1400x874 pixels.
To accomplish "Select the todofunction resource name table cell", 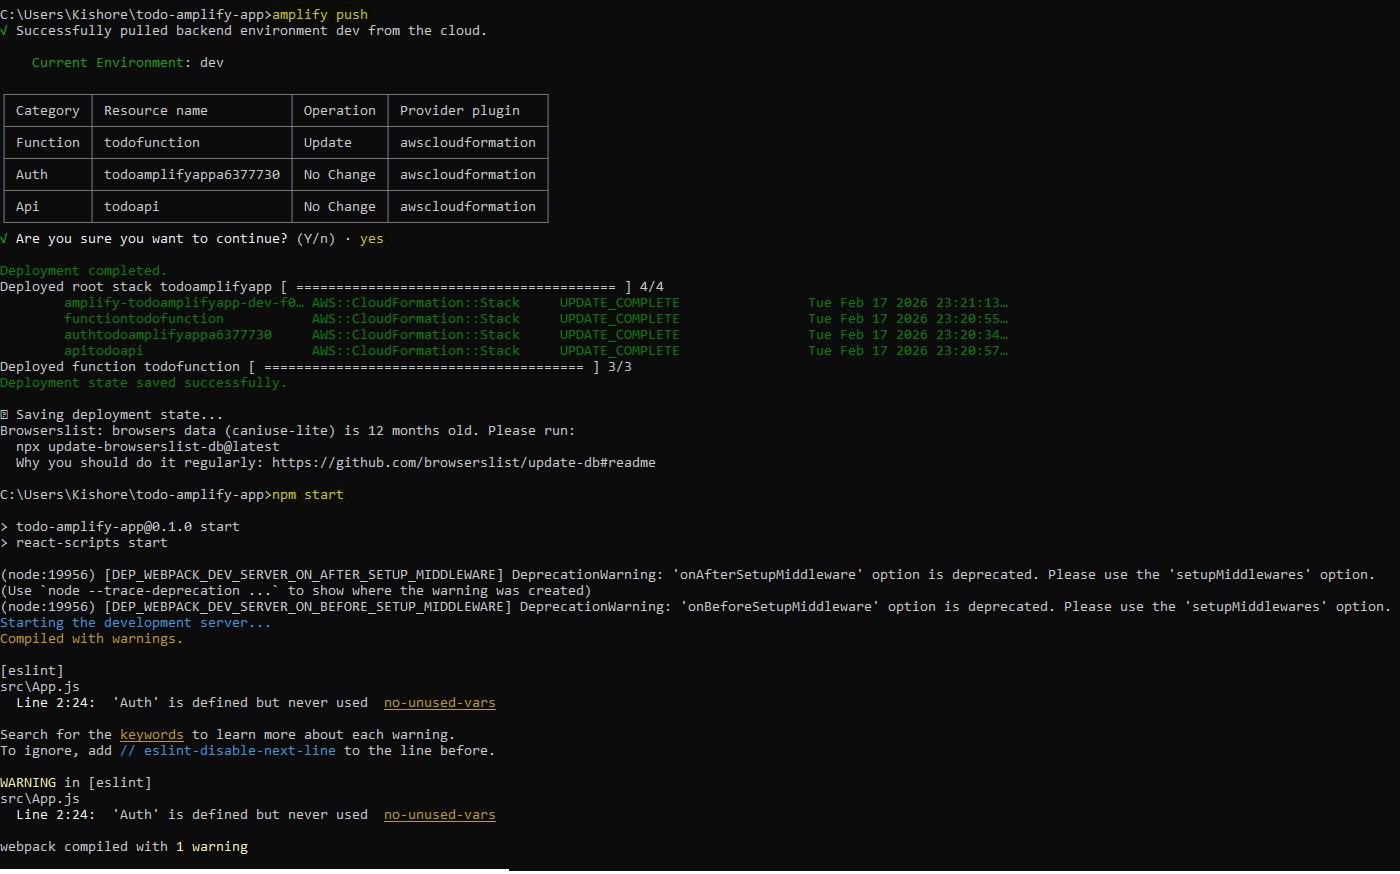I will coord(152,143).
